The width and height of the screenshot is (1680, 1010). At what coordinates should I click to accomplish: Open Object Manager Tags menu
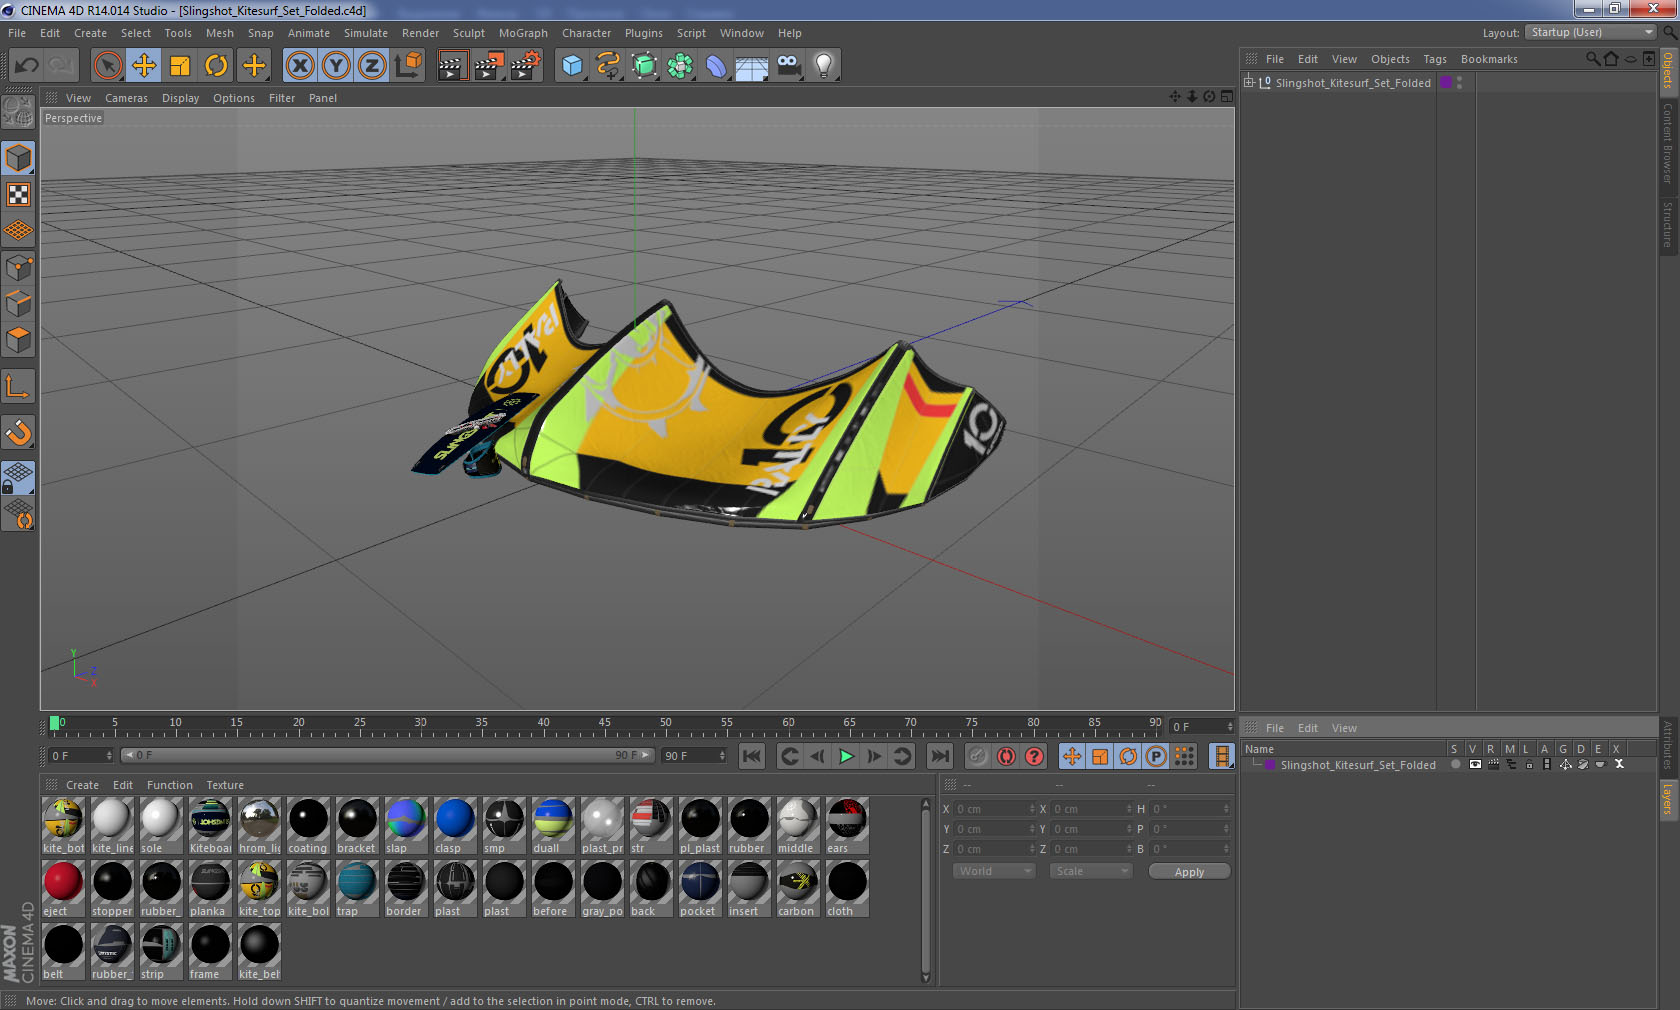1435,59
